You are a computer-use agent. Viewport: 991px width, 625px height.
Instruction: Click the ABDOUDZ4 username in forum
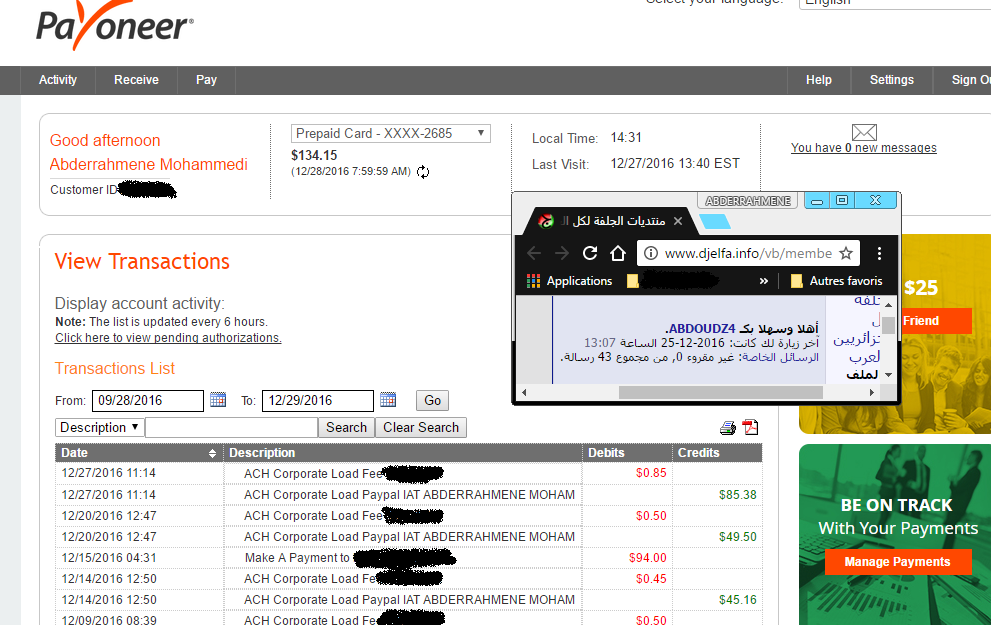pos(702,329)
